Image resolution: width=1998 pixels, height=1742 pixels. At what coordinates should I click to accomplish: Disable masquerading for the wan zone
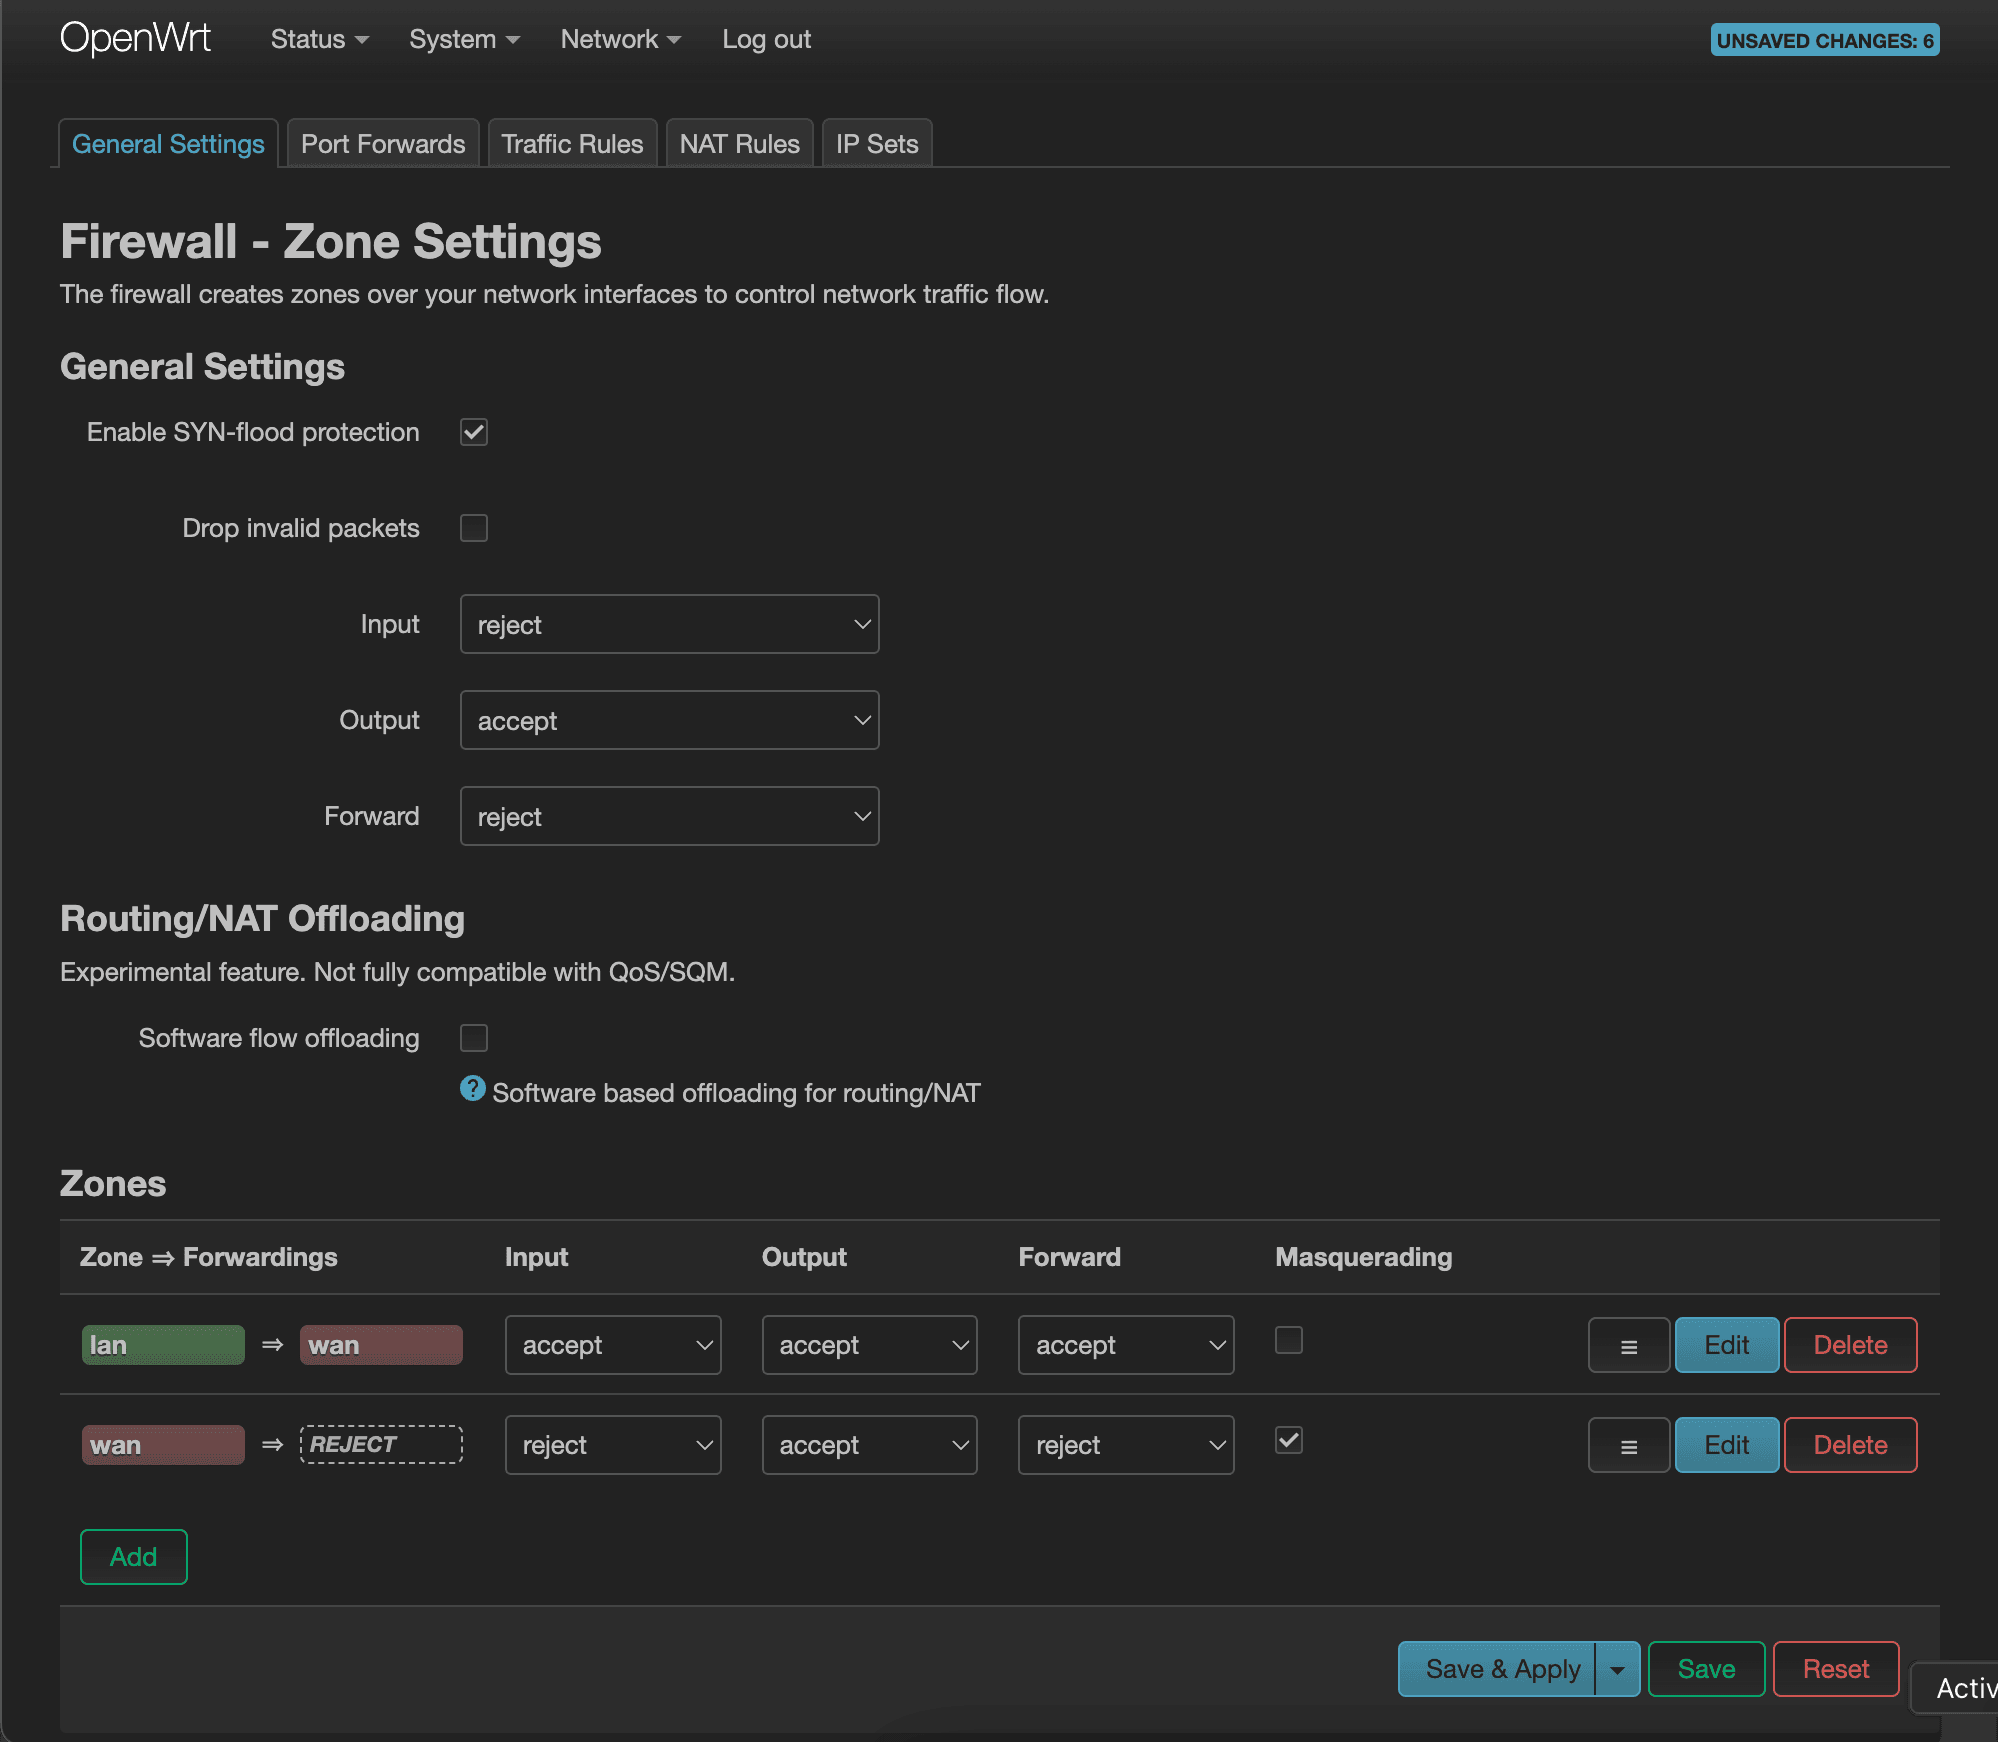coord(1289,1440)
